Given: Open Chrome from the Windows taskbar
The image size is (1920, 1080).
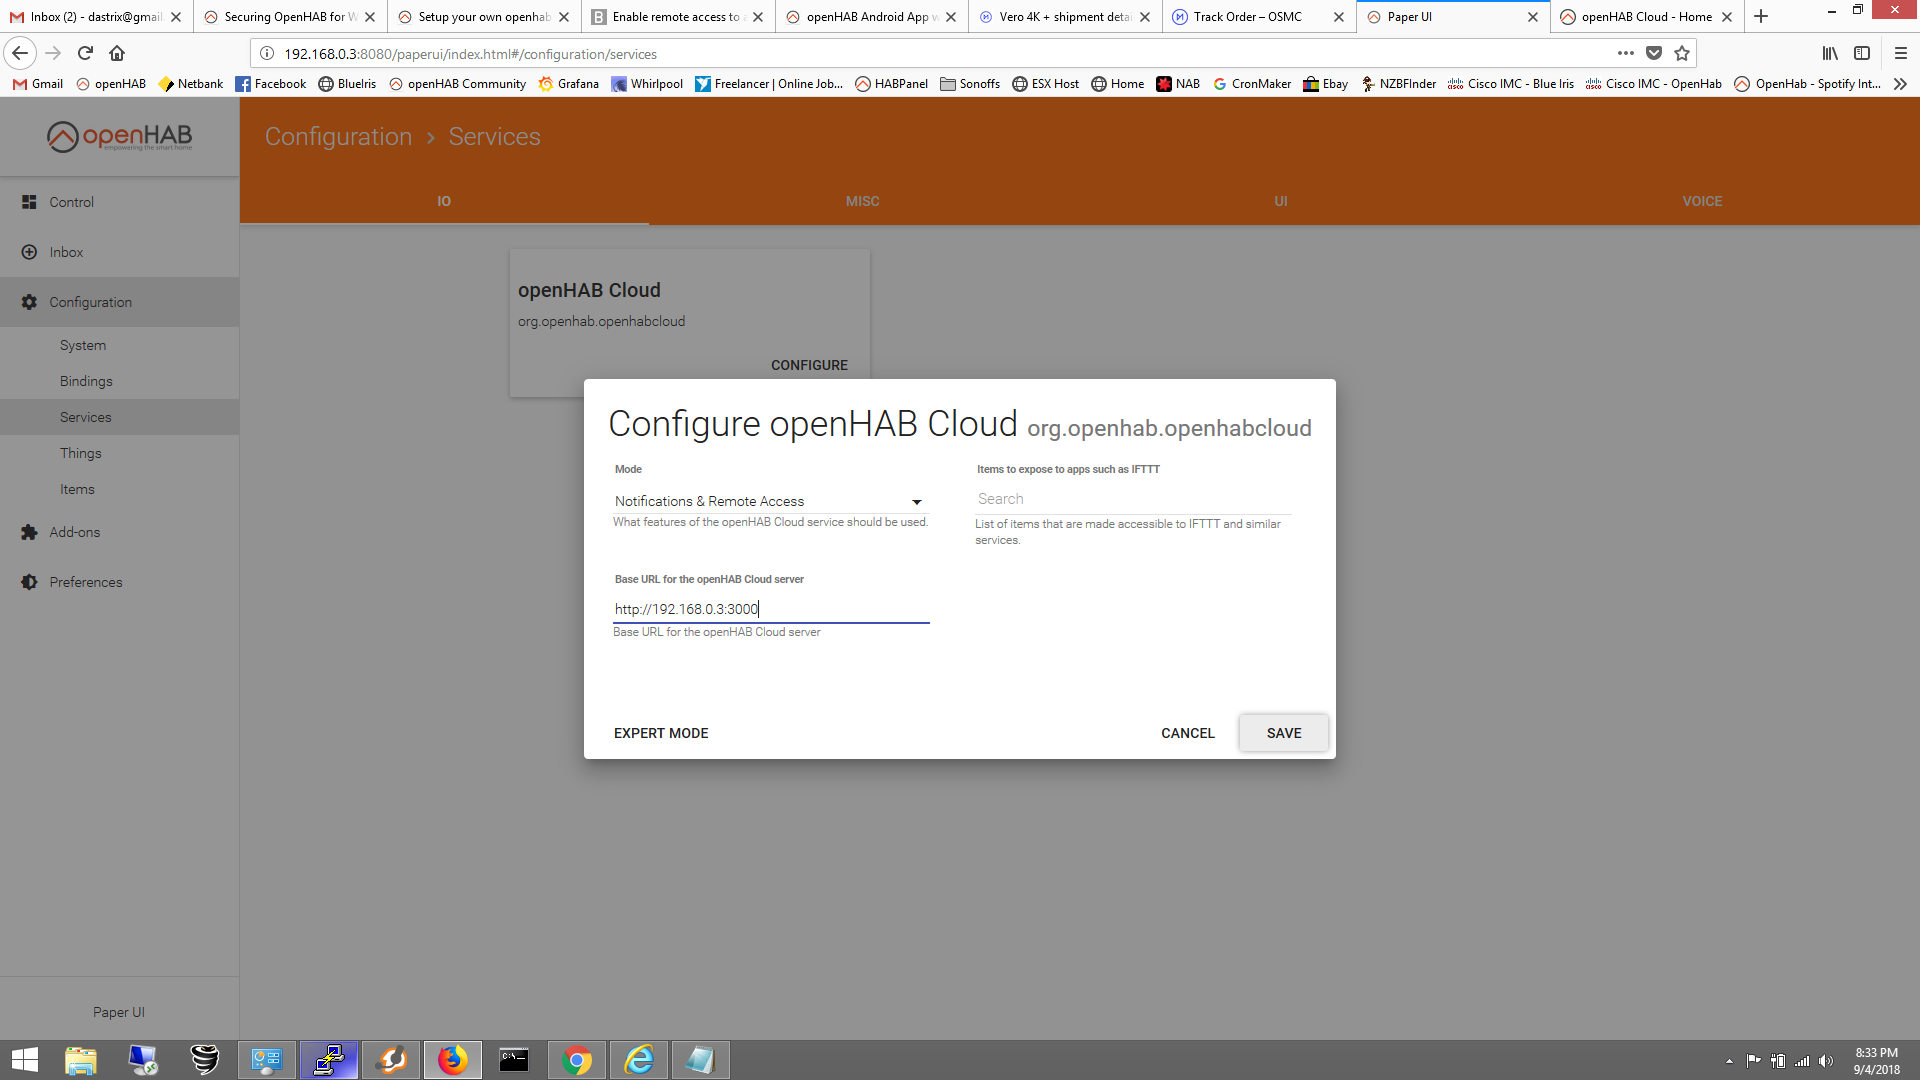Looking at the screenshot, I should click(577, 1060).
